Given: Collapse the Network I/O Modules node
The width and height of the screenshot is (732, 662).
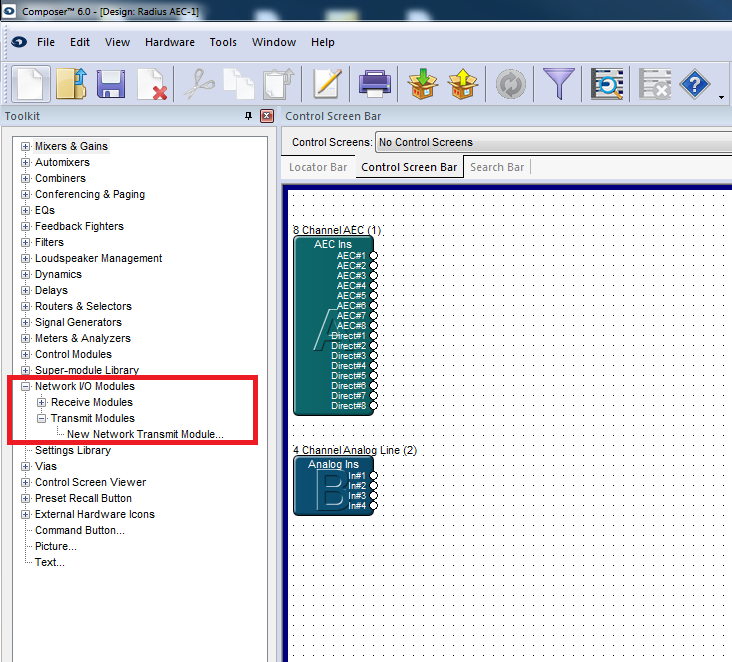Looking at the screenshot, I should (26, 386).
